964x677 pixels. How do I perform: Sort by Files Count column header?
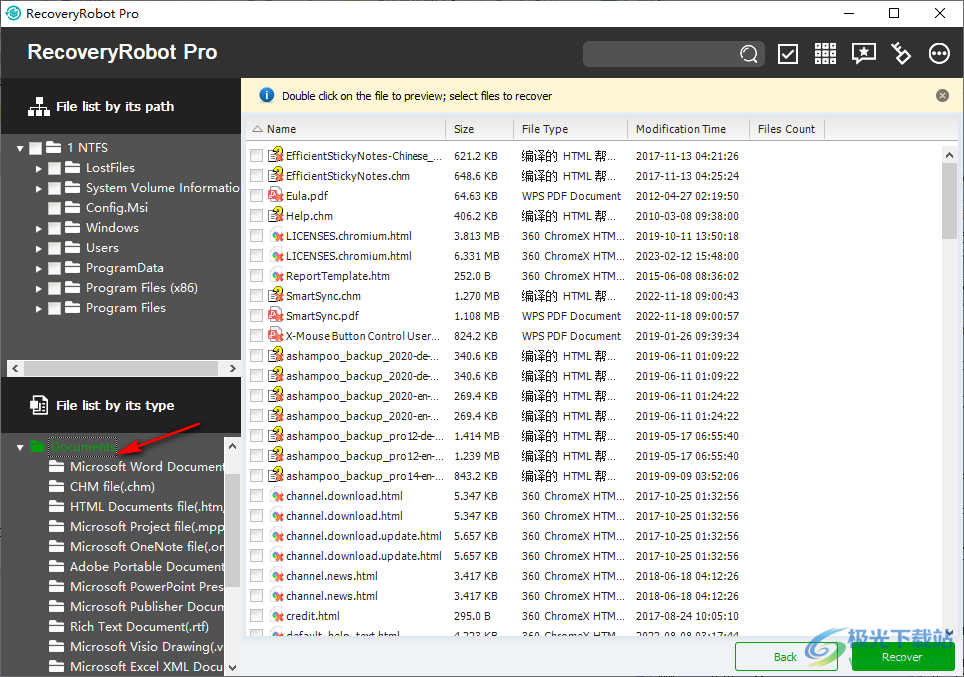pos(787,129)
